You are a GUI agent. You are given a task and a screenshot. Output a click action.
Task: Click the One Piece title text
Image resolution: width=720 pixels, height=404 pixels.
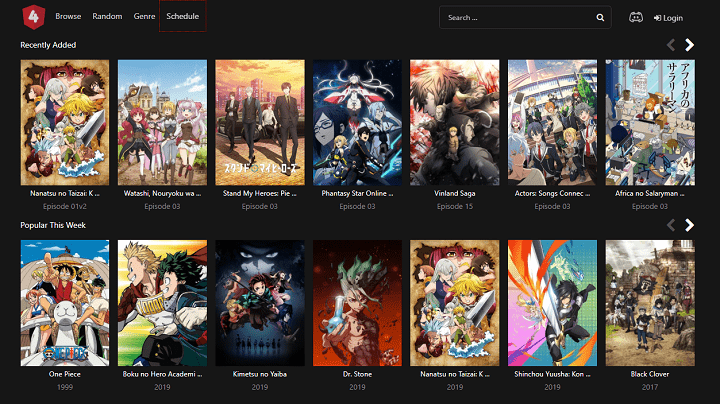coord(65,374)
